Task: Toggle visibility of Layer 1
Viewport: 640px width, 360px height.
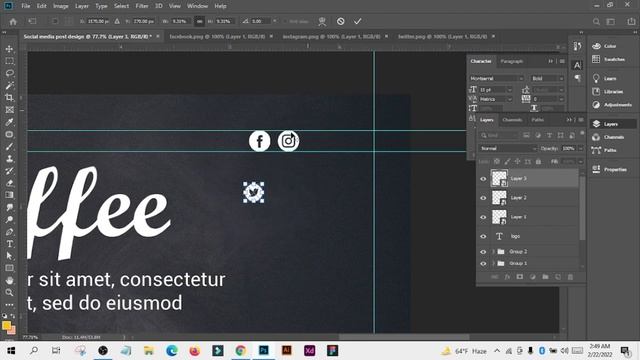Action: tap(483, 217)
